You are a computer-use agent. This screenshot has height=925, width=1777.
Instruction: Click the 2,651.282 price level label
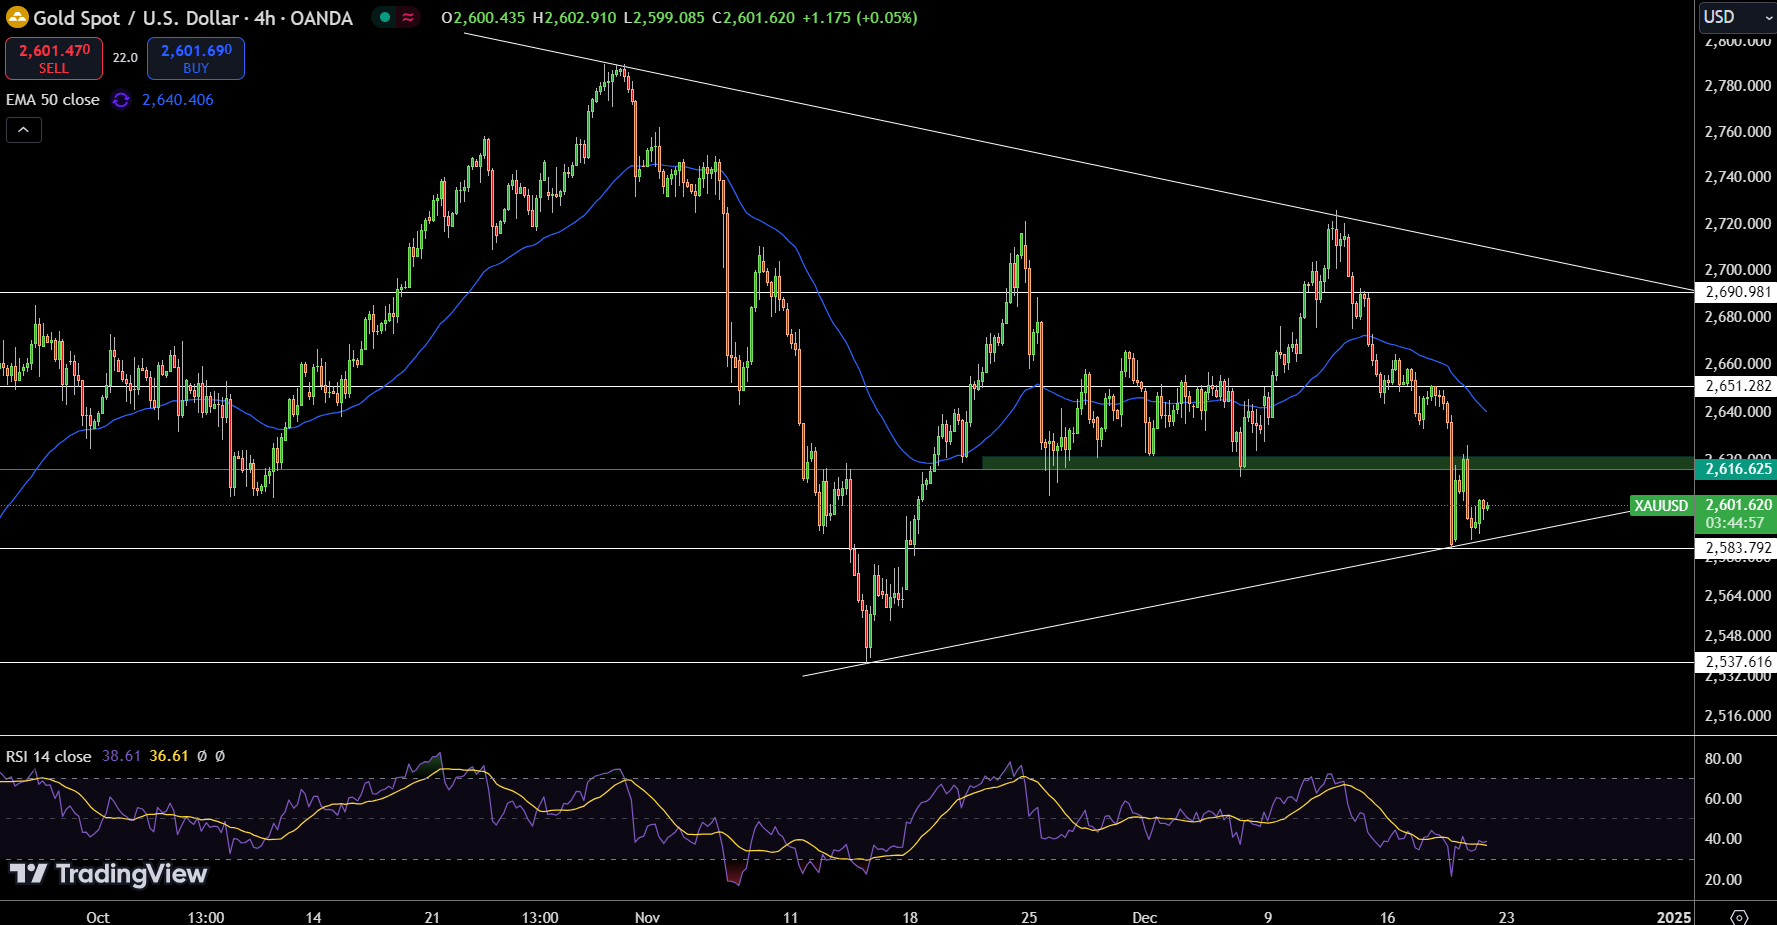point(1736,386)
